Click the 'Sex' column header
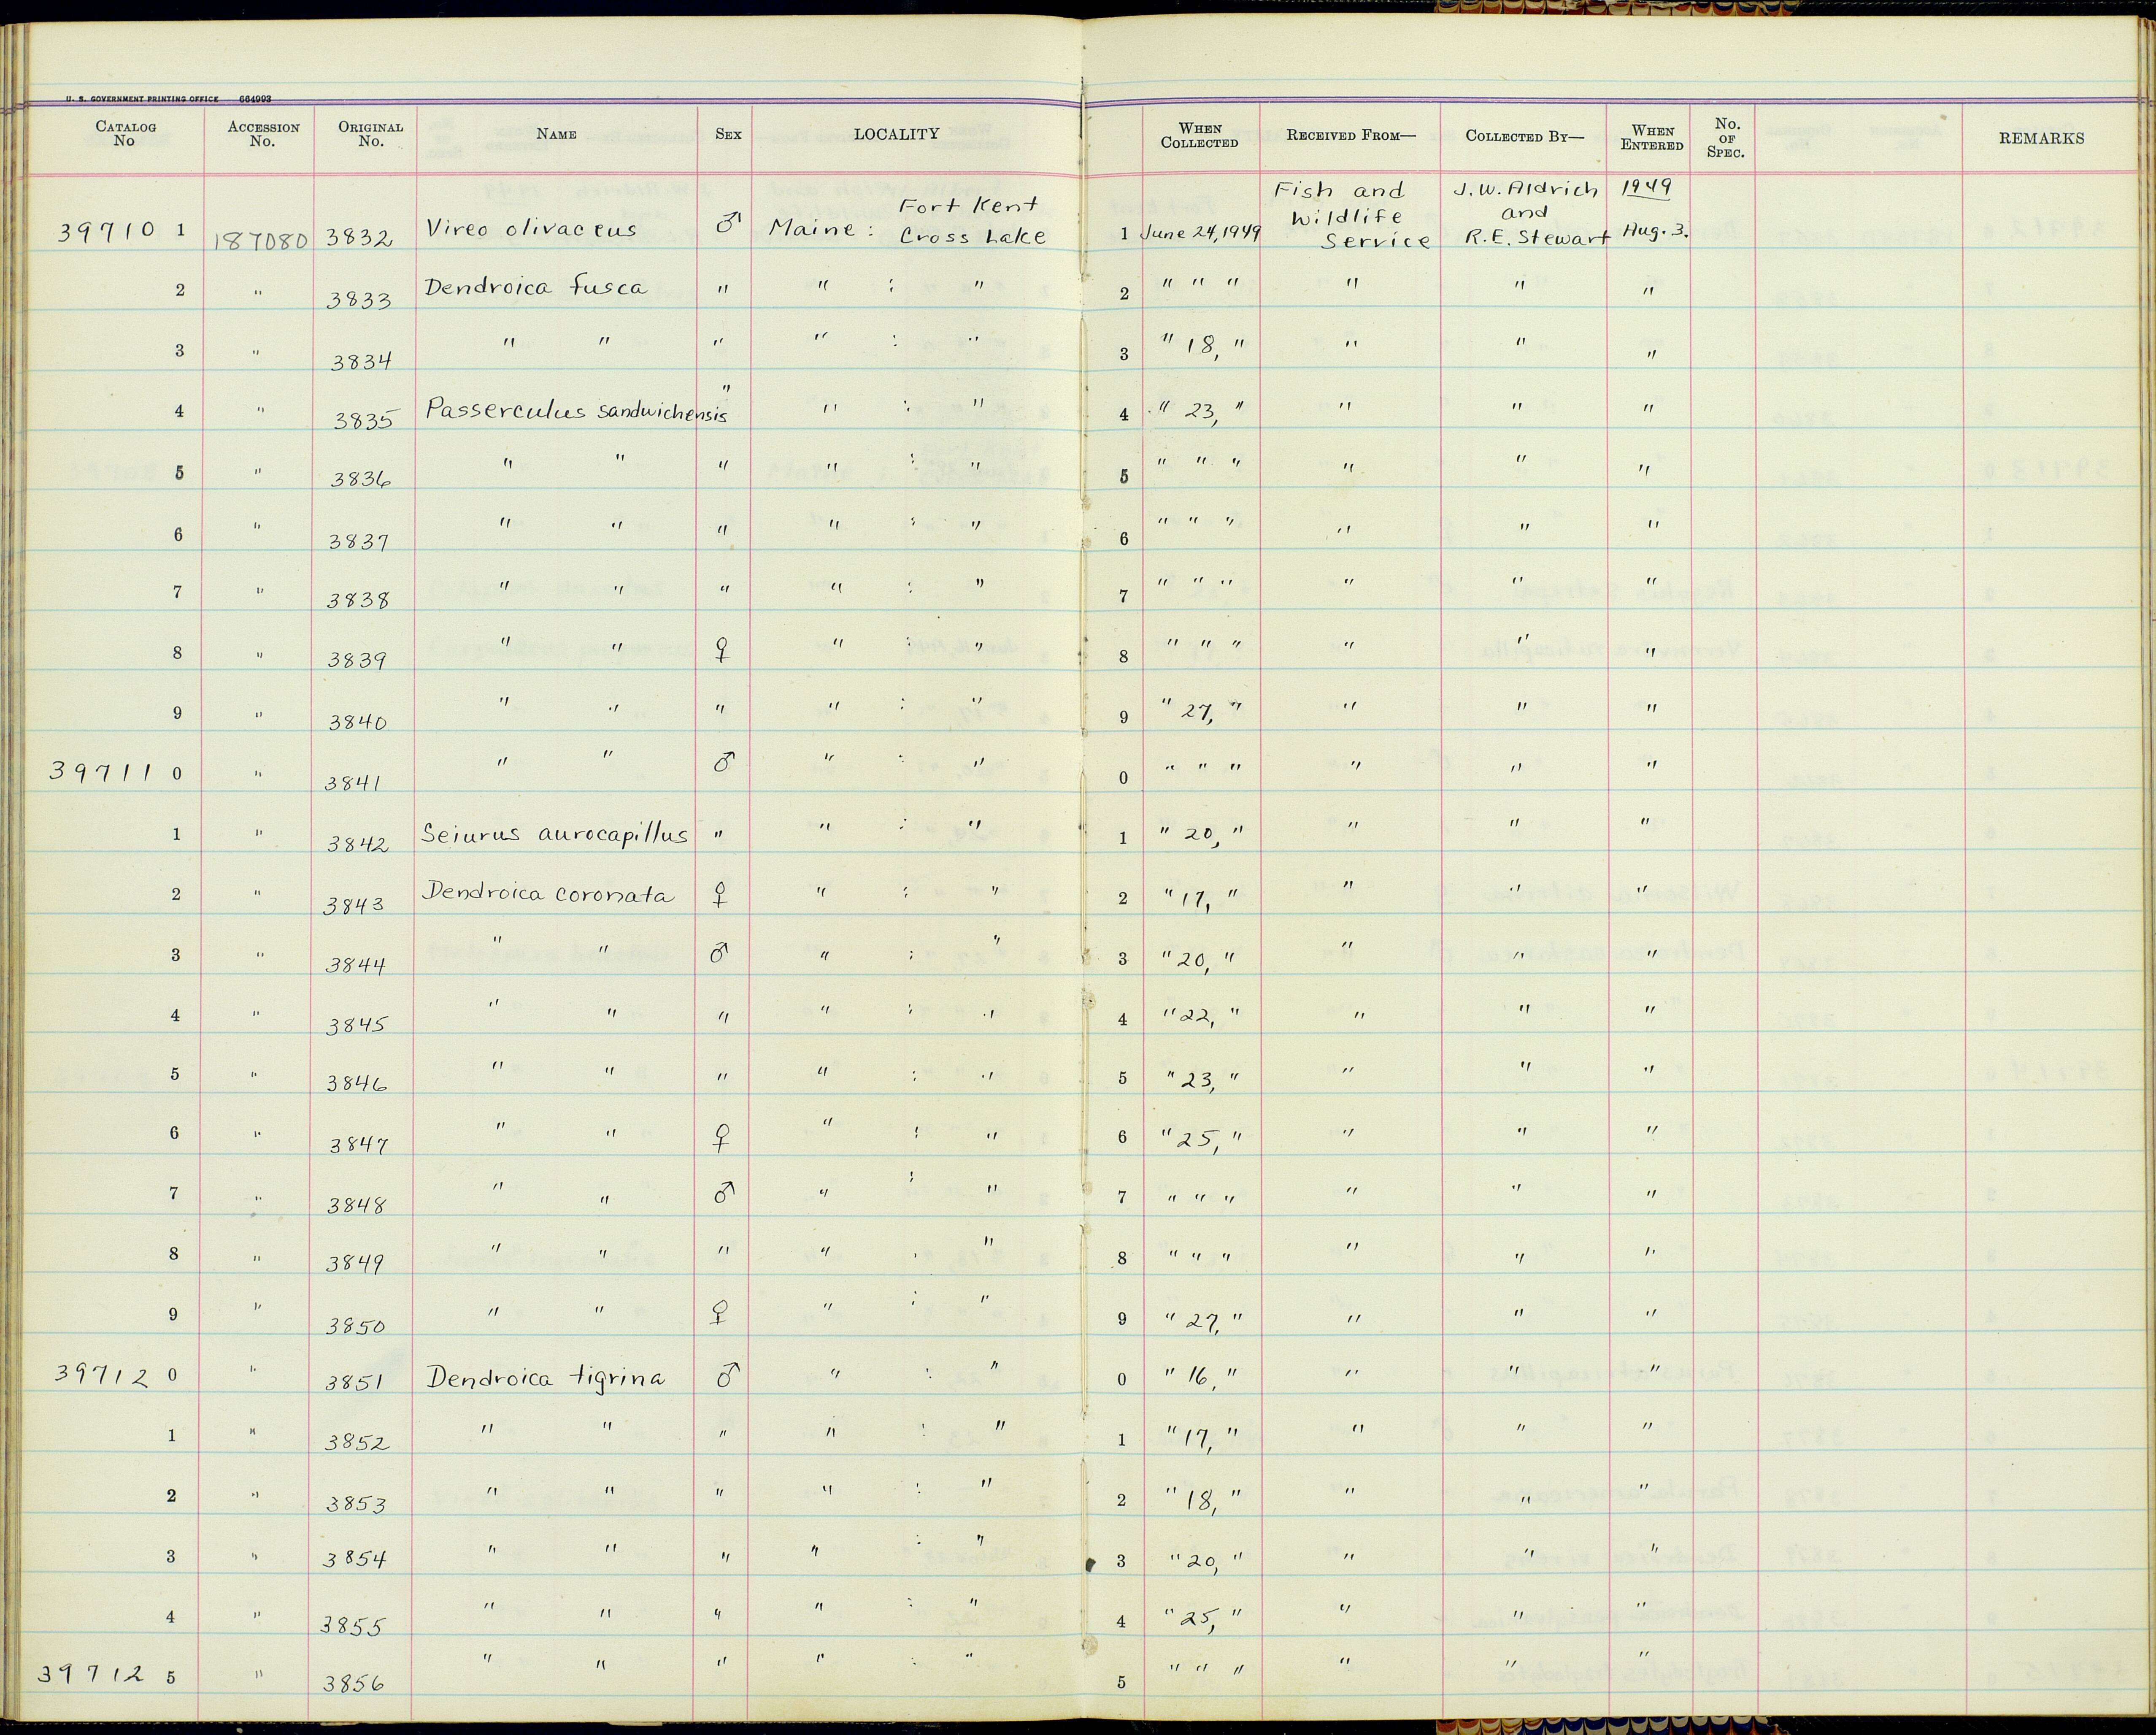This screenshot has width=2156, height=1735. pyautogui.click(x=728, y=135)
